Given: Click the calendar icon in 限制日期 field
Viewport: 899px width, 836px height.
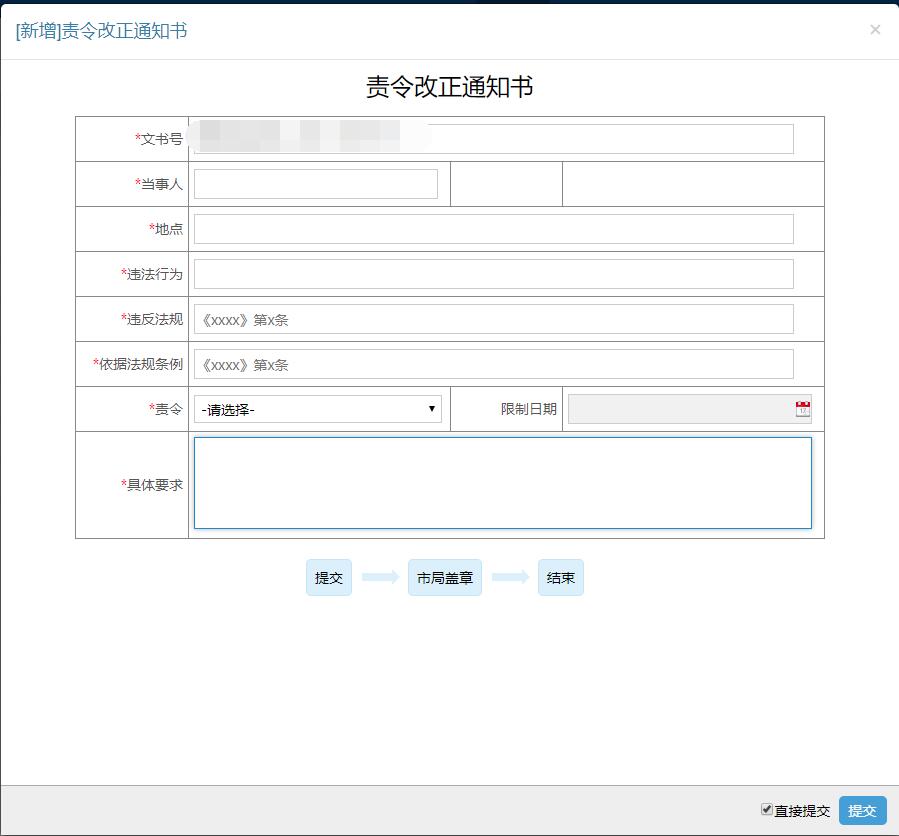Looking at the screenshot, I should point(802,409).
